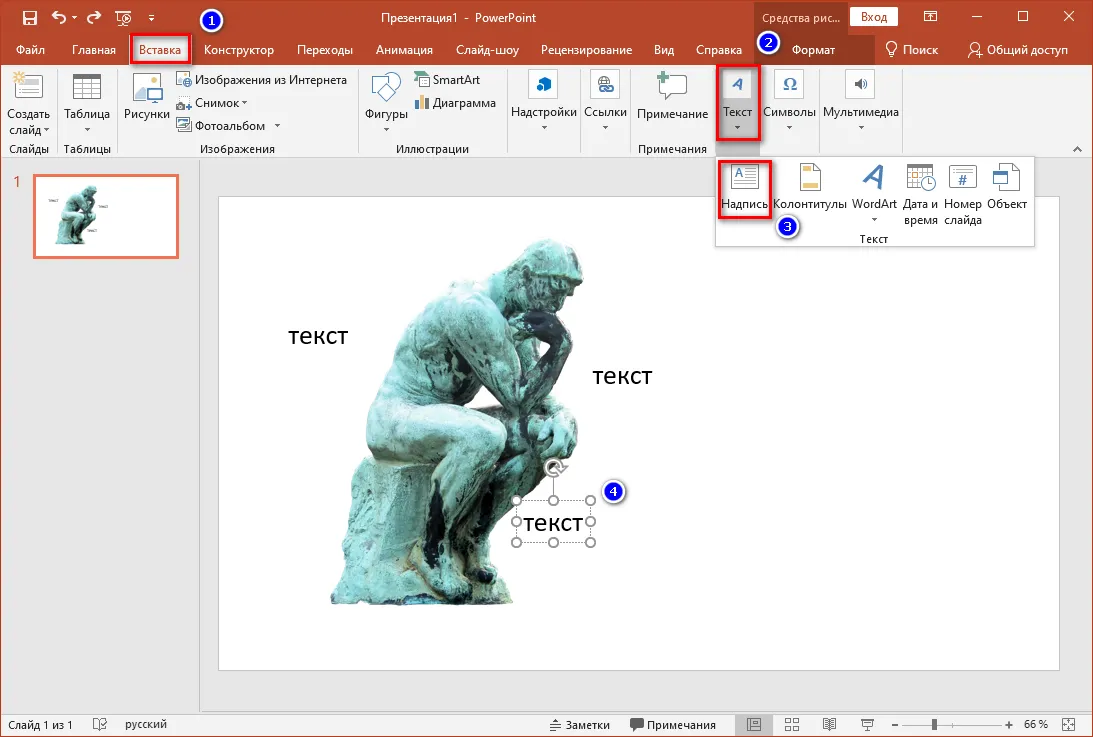The width and height of the screenshot is (1093, 737).
Task: Open the Customize Quick Access Toolbar dropdown
Action: (151, 18)
